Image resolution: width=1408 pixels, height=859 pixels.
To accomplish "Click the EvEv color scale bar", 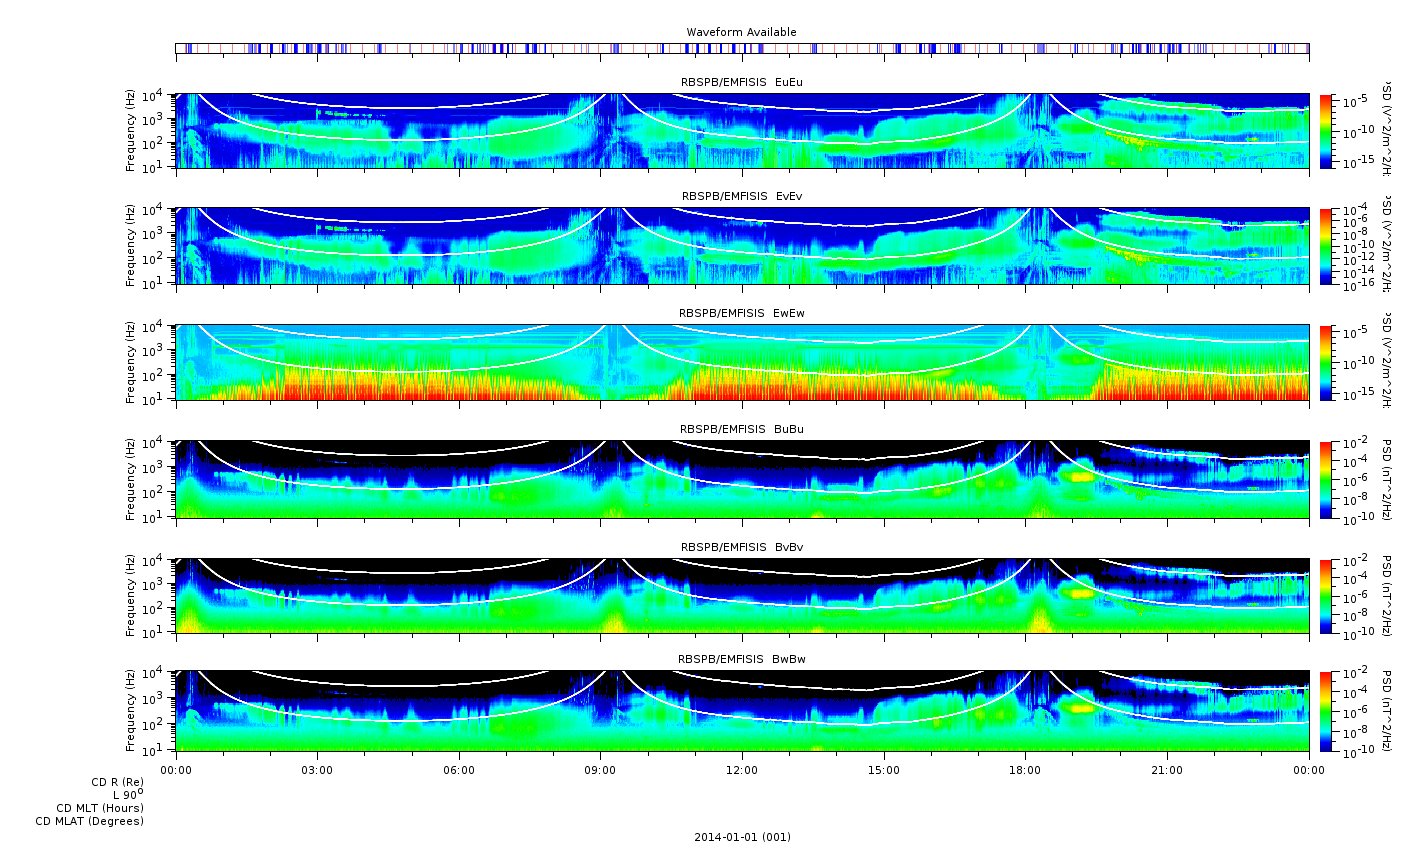I will [x=1326, y=246].
